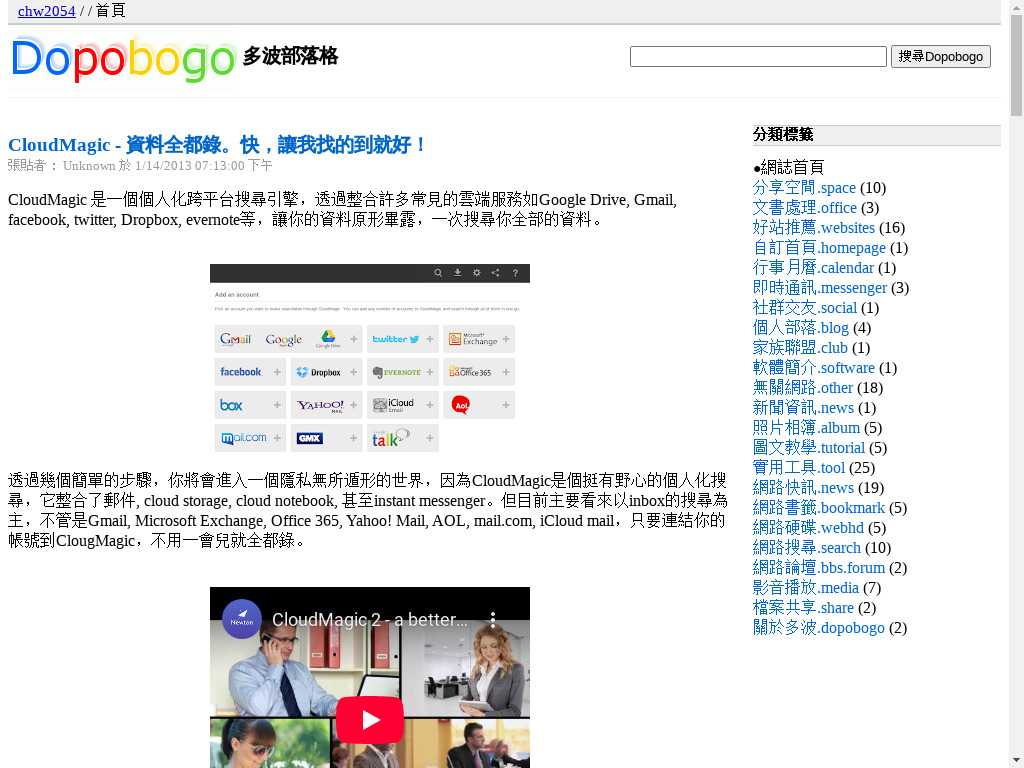Open the 文書處理.office category

805,208
